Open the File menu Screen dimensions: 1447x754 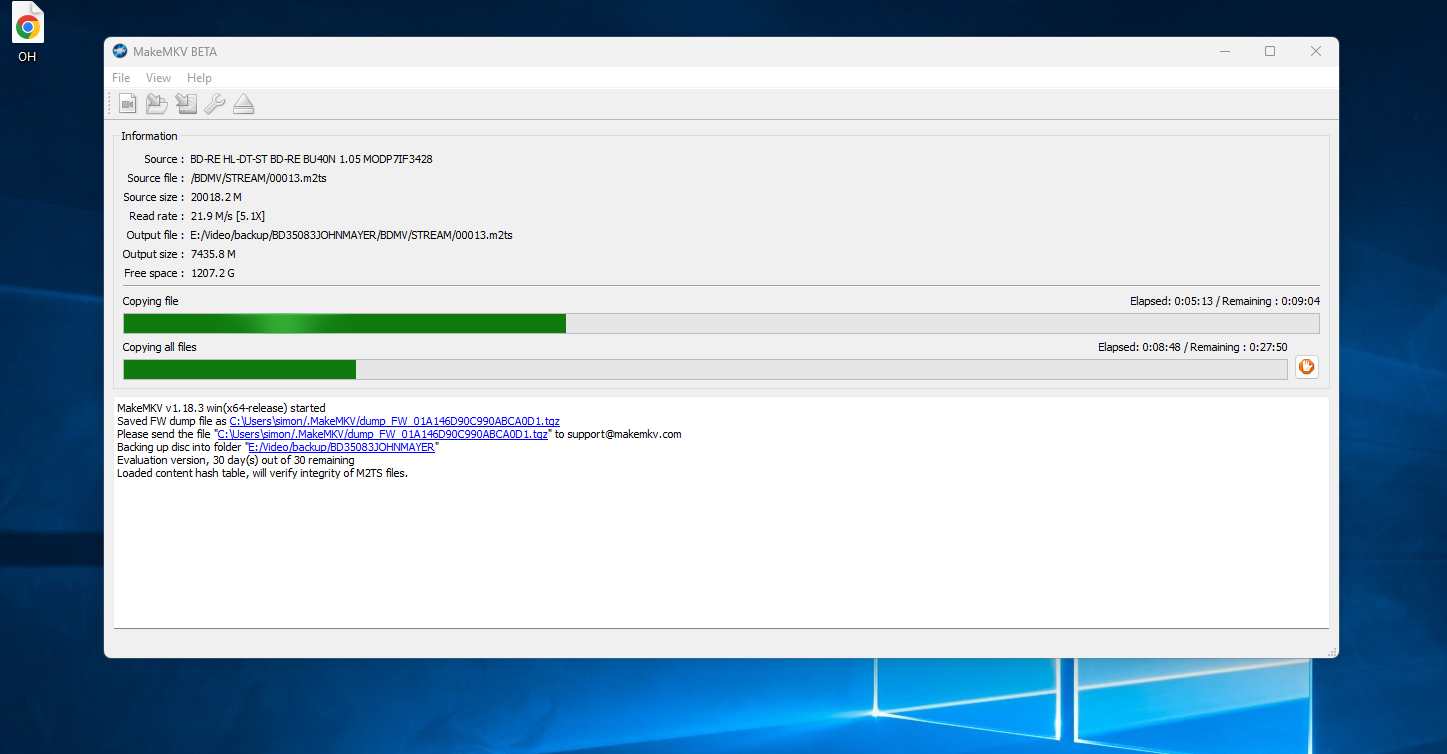coord(121,78)
